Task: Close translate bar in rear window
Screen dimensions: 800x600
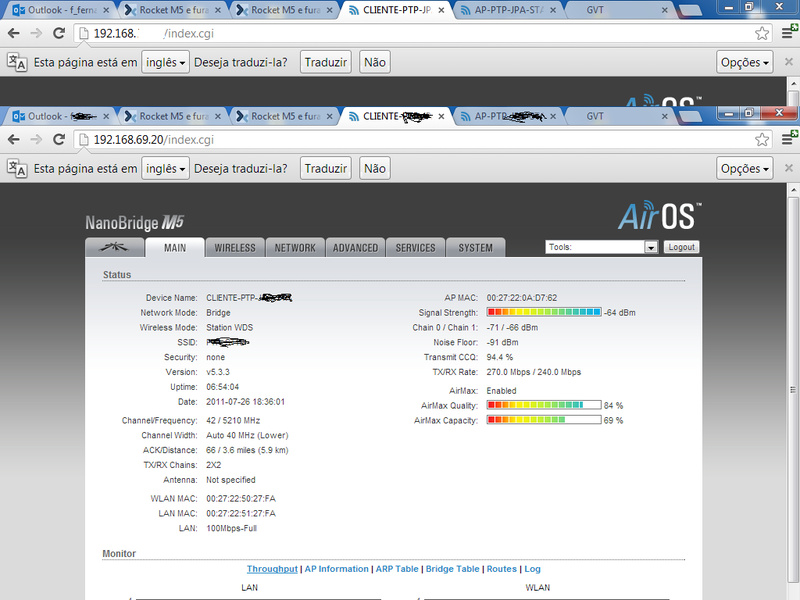Action: pyautogui.click(x=788, y=62)
